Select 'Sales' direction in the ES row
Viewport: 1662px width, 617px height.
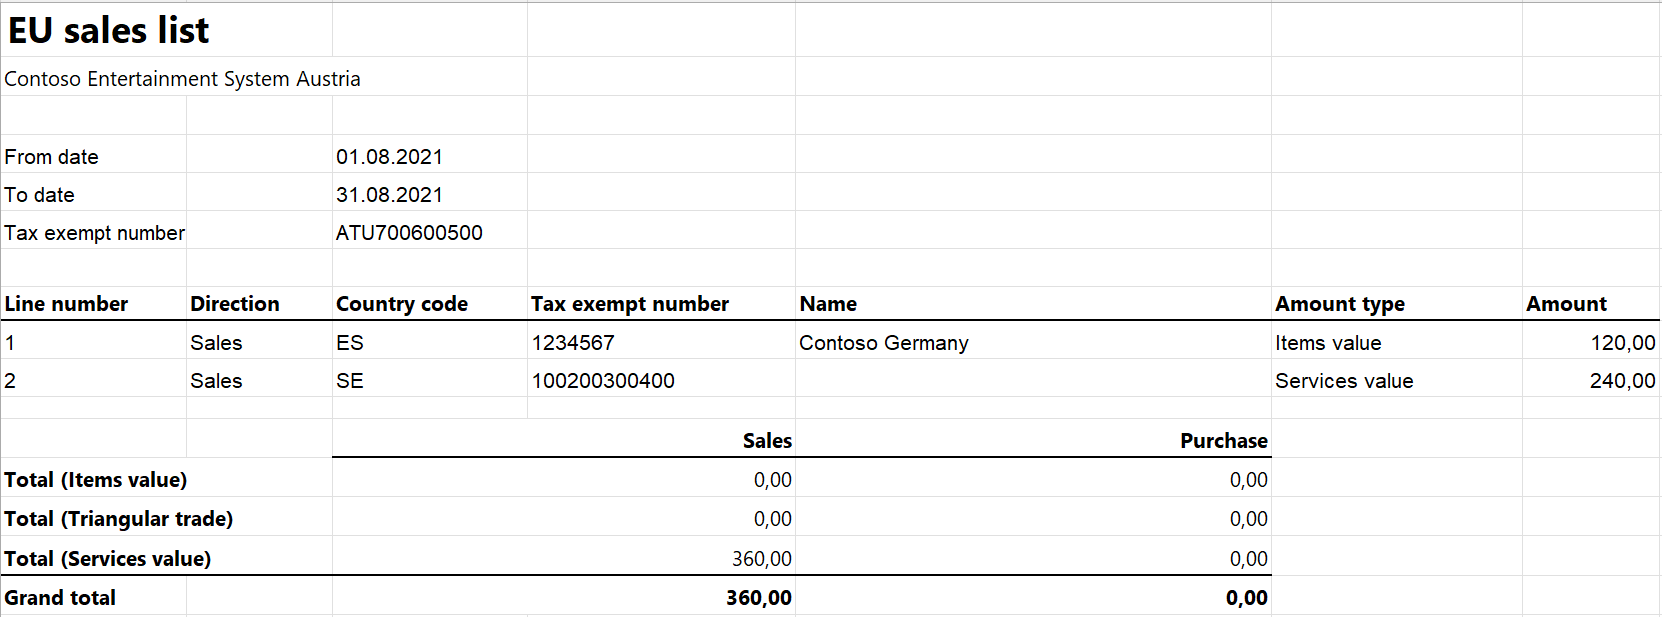216,343
